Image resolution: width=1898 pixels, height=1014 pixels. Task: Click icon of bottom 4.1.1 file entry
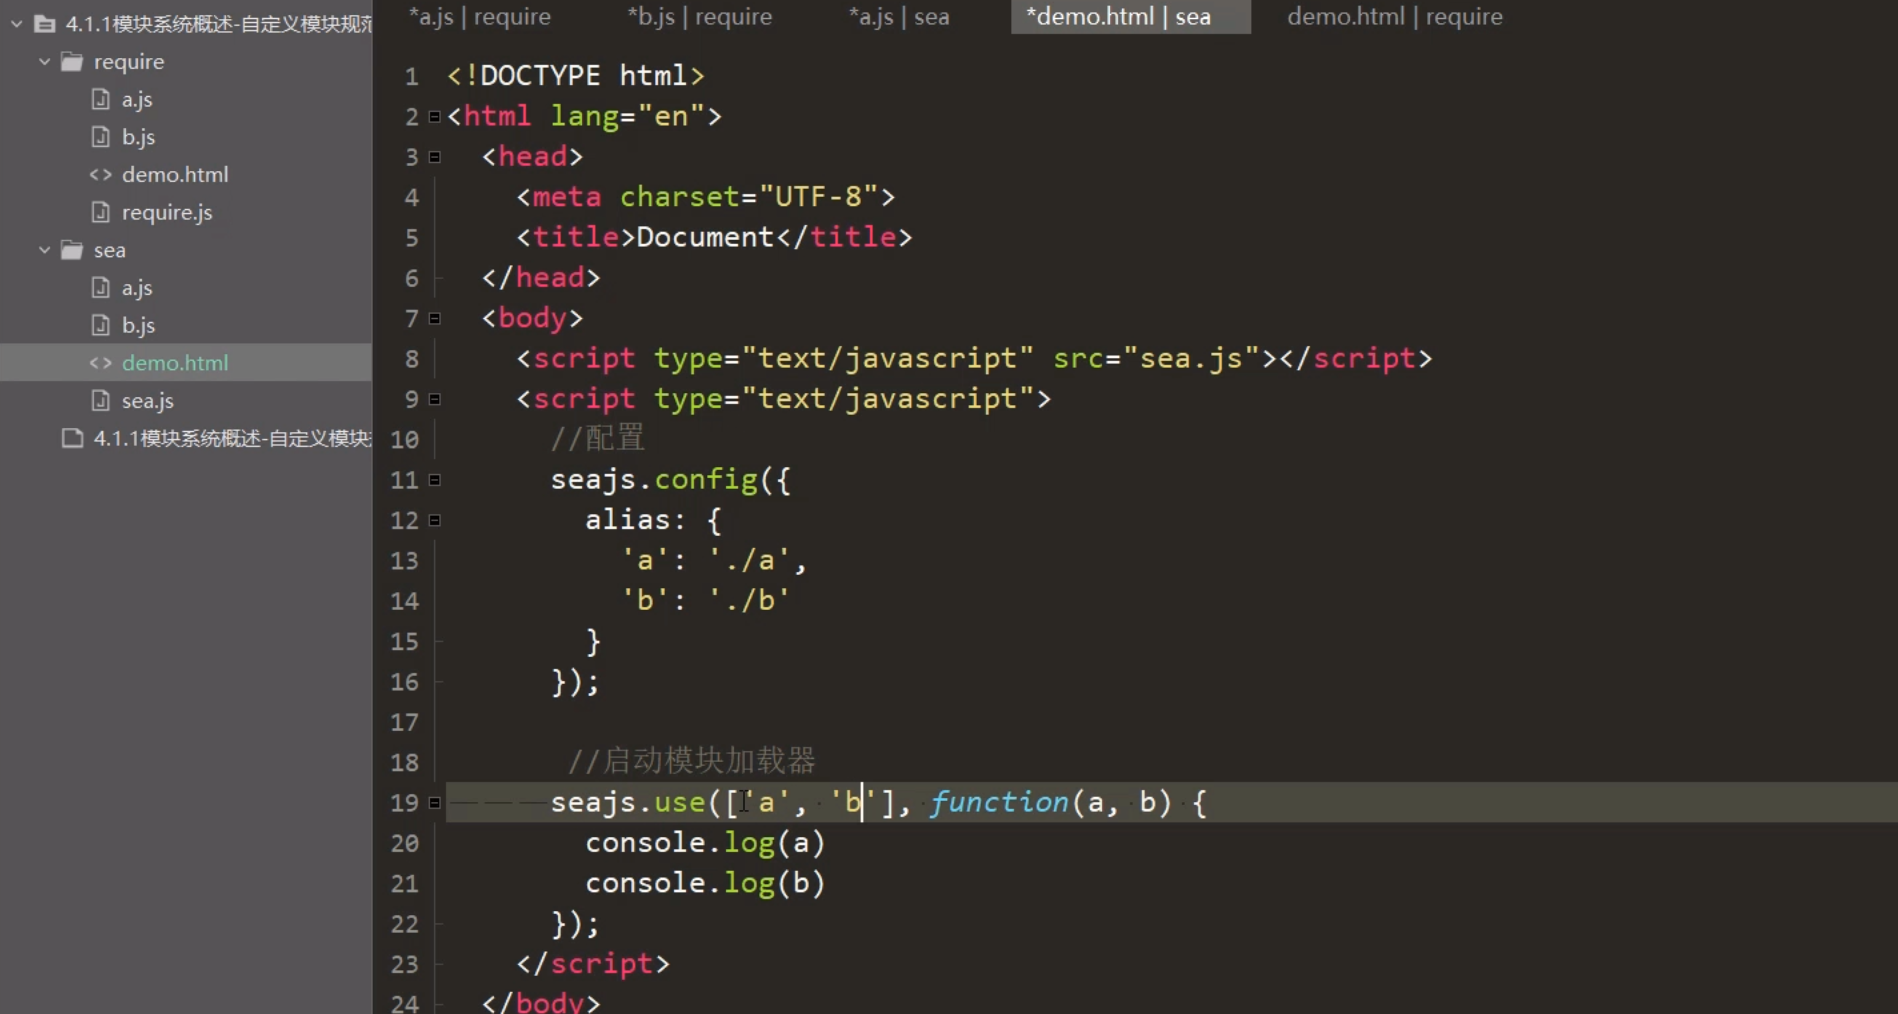72,438
